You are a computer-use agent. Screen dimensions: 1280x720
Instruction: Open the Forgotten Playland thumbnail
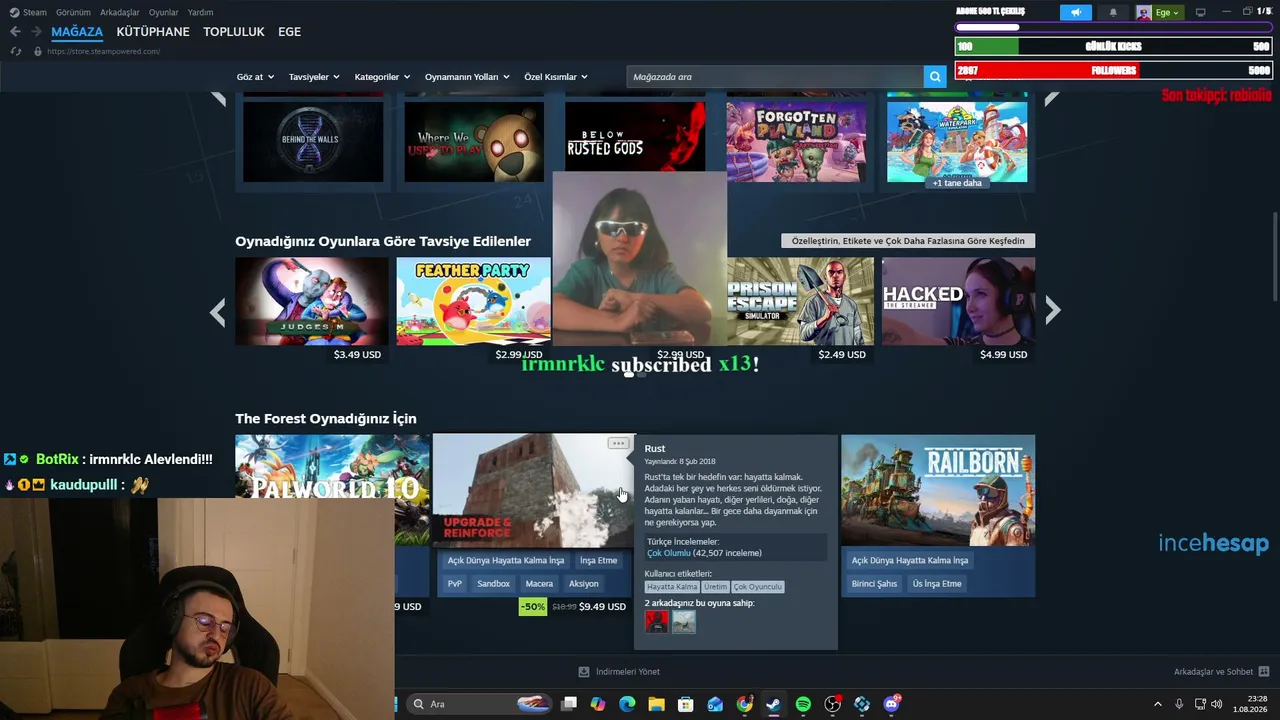(796, 140)
